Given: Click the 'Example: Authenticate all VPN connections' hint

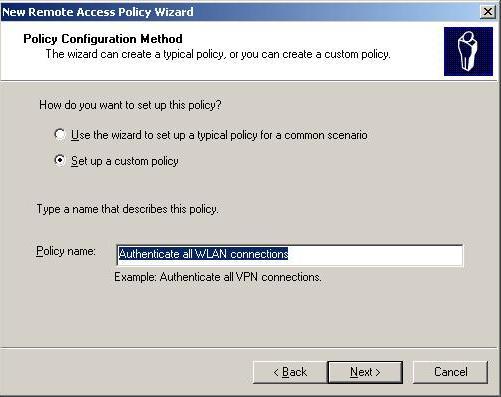Looking at the screenshot, I should point(218,277).
